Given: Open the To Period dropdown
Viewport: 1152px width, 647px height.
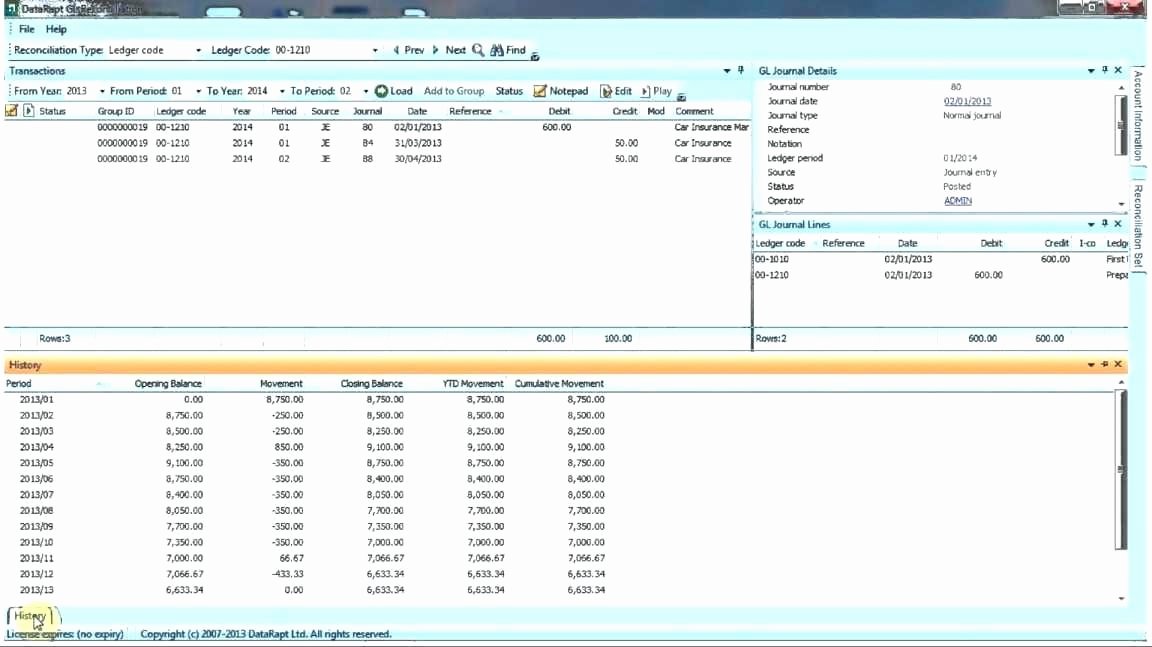Looking at the screenshot, I should click(x=365, y=92).
